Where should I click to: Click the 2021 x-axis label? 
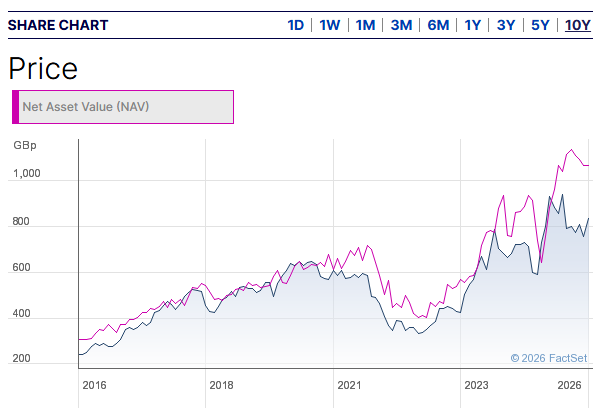point(349,385)
